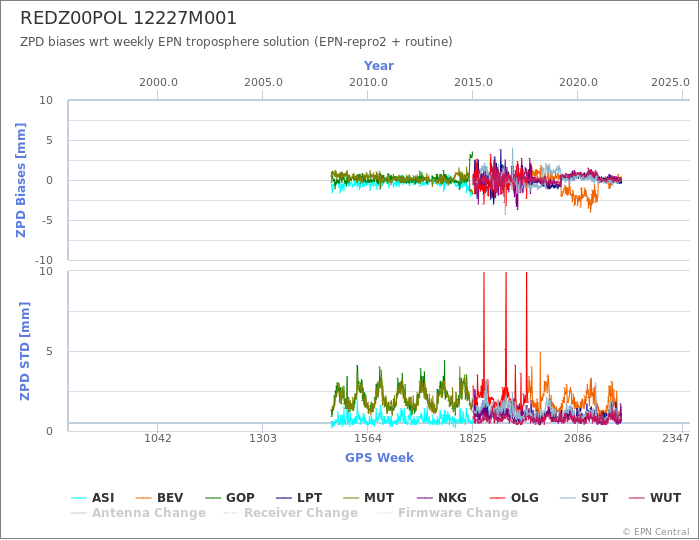Click the ZPD Biases [mm] axis label
This screenshot has width=700, height=540.
[21, 180]
